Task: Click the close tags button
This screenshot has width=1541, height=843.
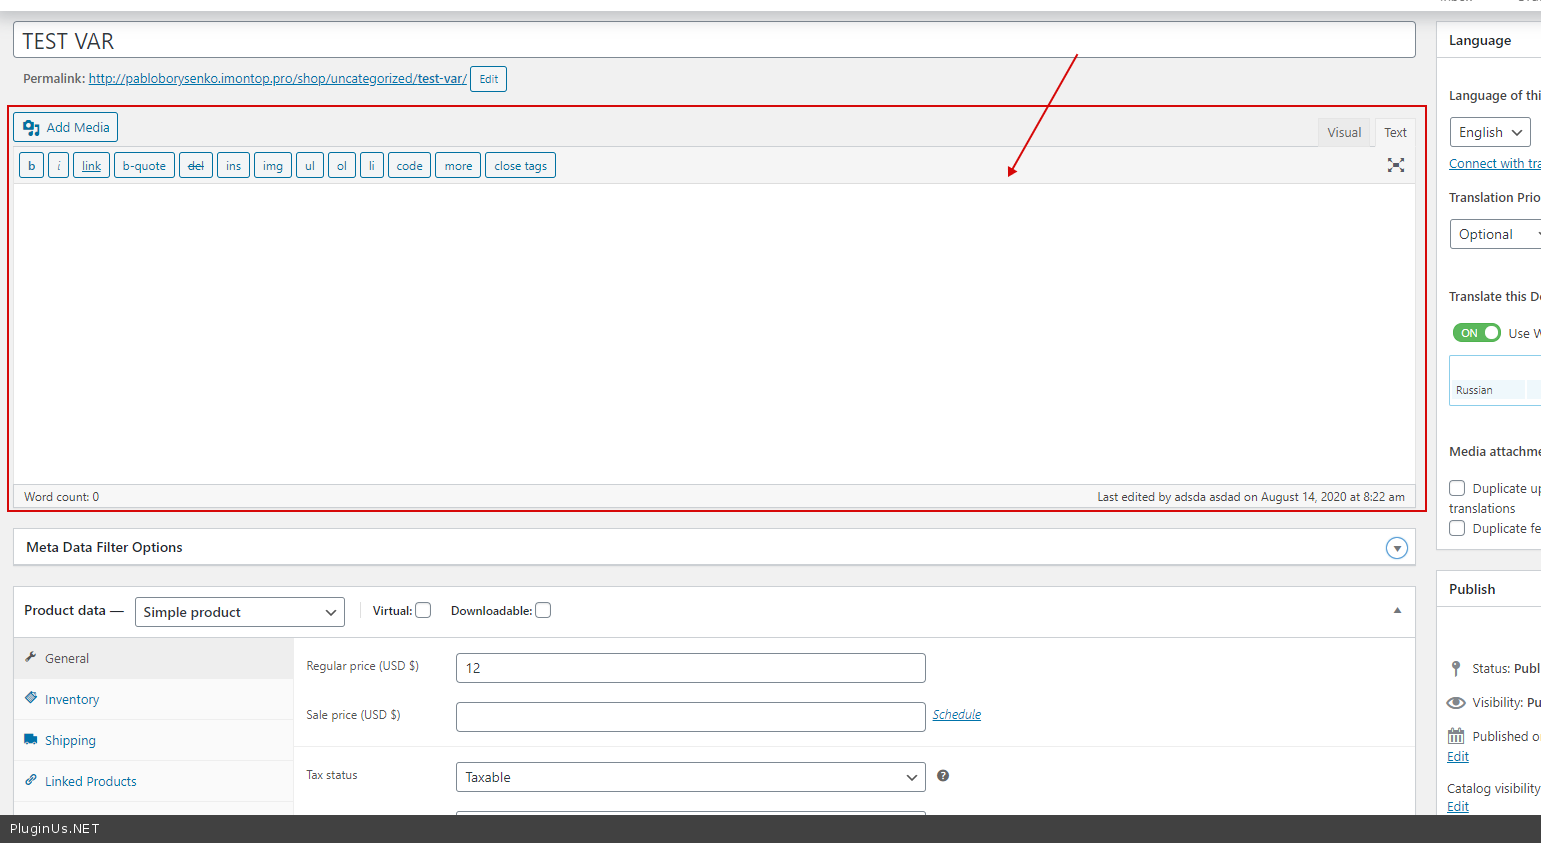Action: tap(520, 165)
